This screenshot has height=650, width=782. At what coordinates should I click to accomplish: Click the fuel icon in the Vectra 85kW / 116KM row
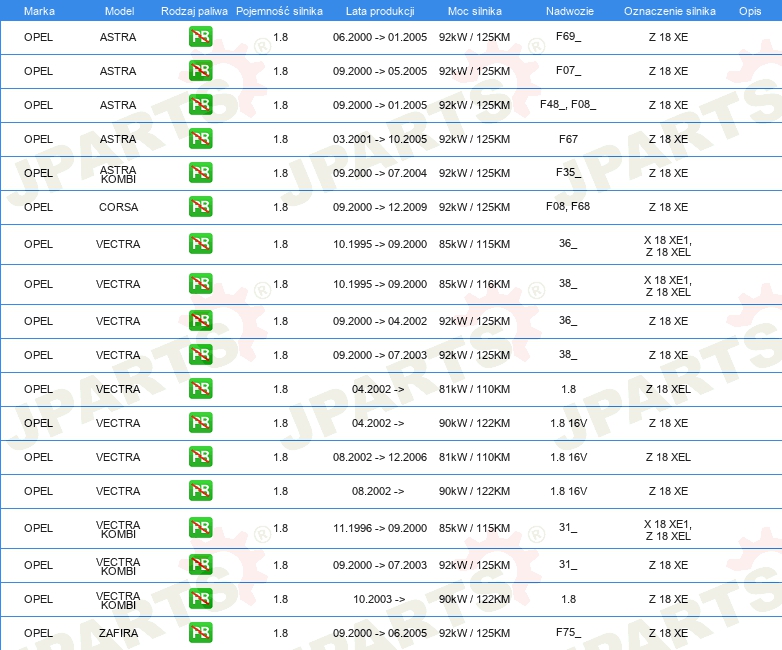[200, 283]
